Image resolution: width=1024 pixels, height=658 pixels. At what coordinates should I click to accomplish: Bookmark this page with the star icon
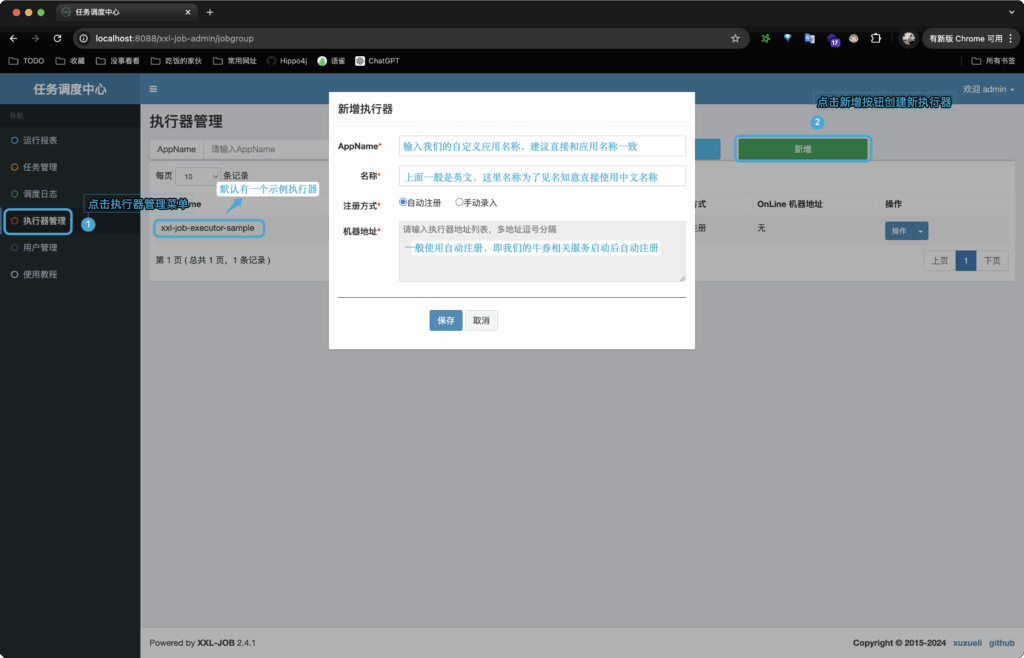(x=735, y=38)
